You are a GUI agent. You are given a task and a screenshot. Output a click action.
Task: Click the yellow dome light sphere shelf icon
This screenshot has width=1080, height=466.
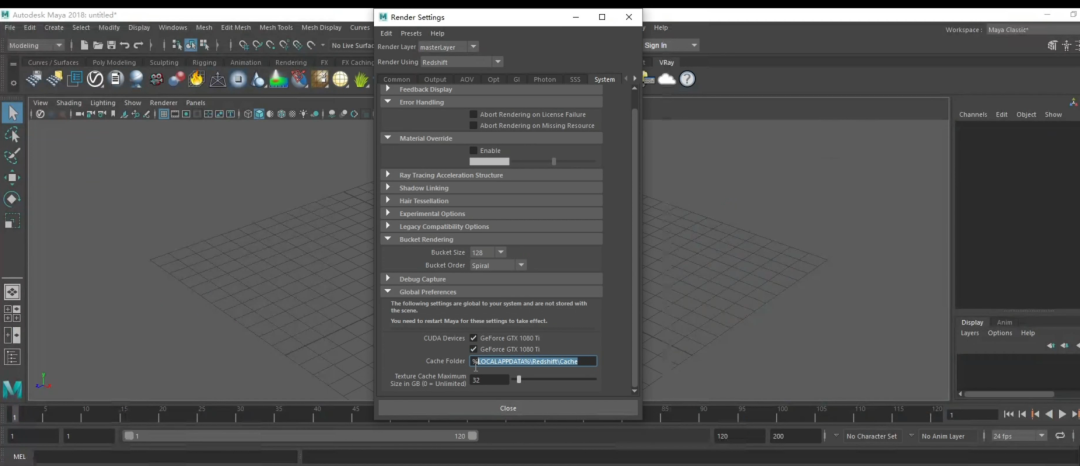point(340,79)
